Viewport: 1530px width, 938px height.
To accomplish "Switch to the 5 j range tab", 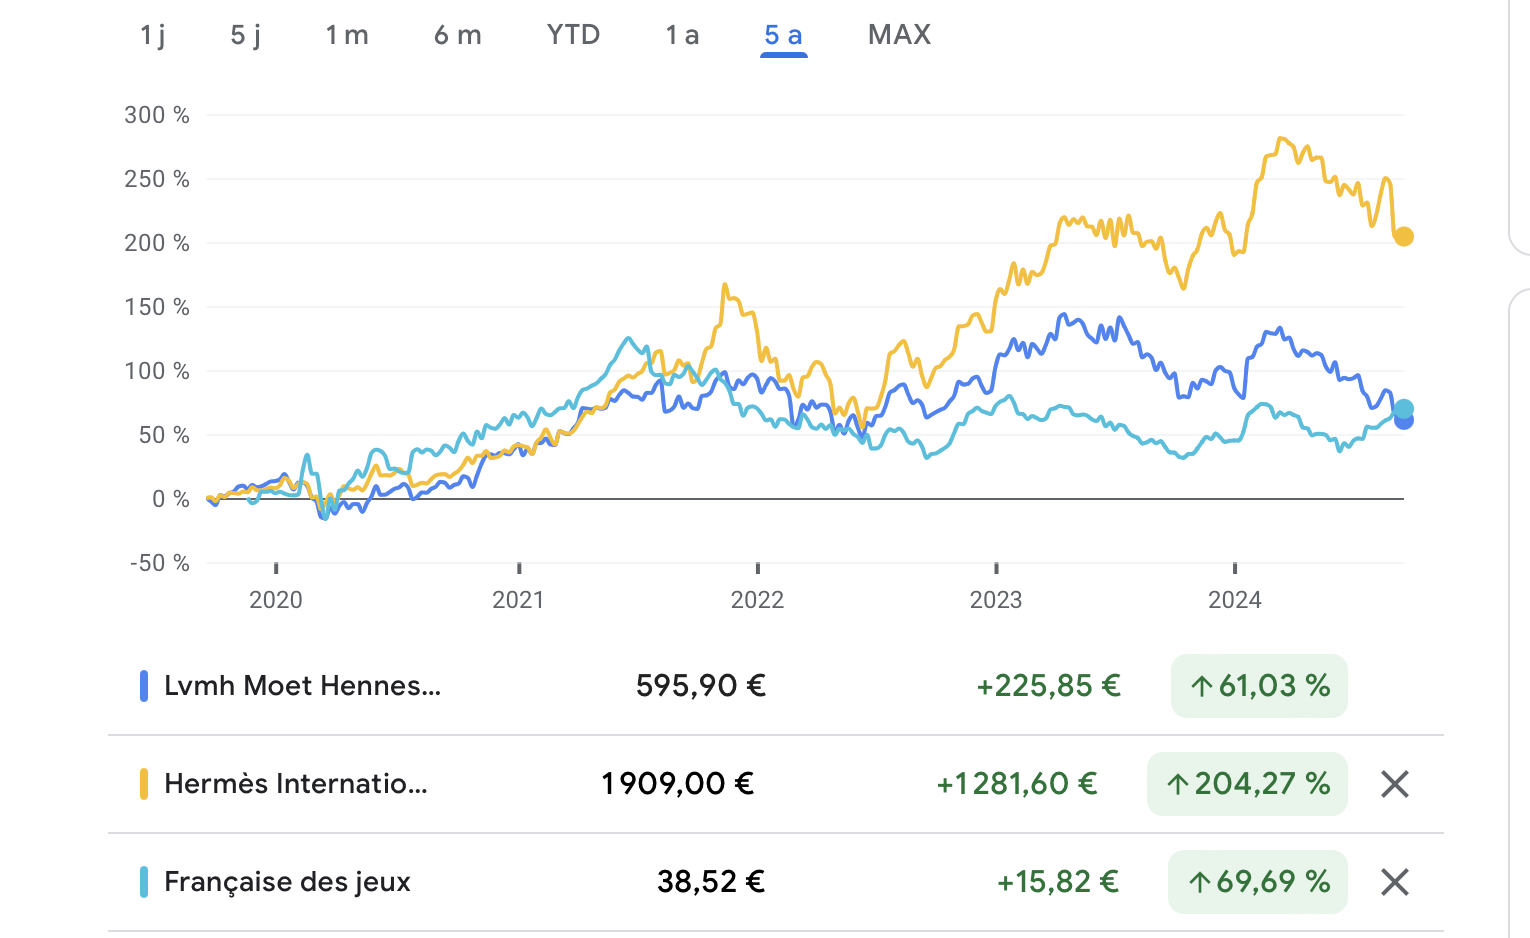I will [x=246, y=35].
